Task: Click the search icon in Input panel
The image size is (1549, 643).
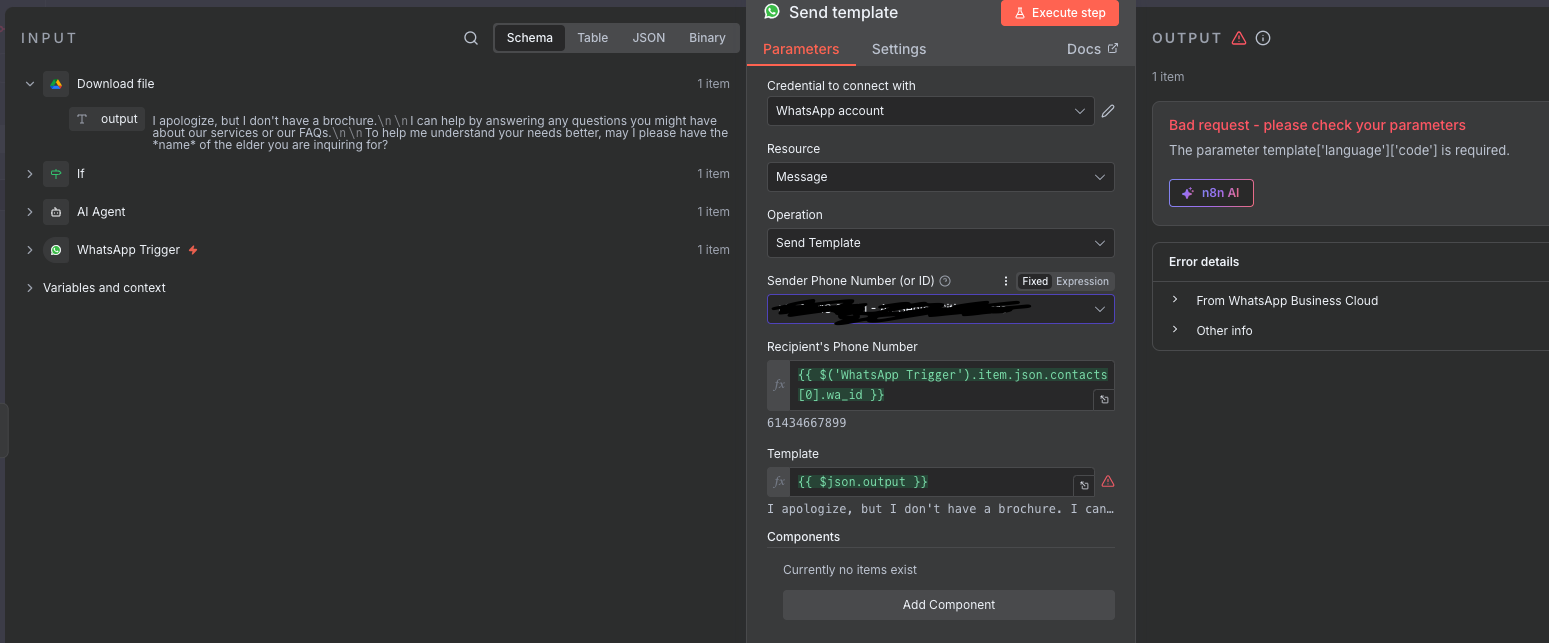Action: tap(471, 38)
